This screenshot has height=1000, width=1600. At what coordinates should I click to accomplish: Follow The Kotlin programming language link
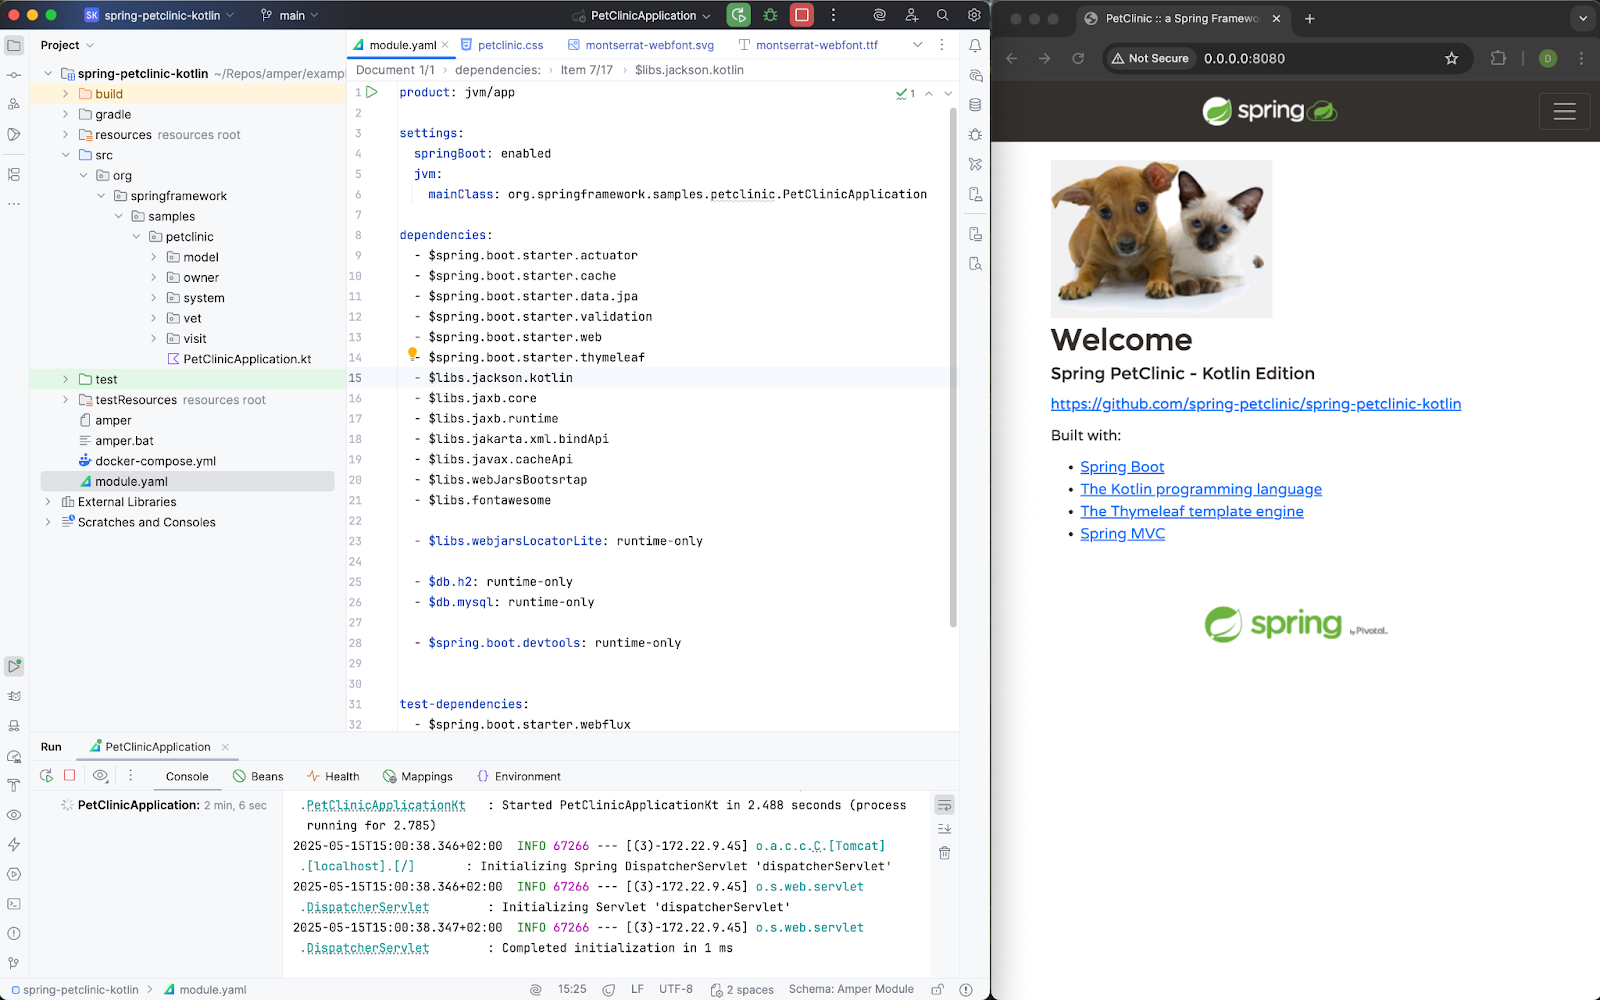(1201, 489)
